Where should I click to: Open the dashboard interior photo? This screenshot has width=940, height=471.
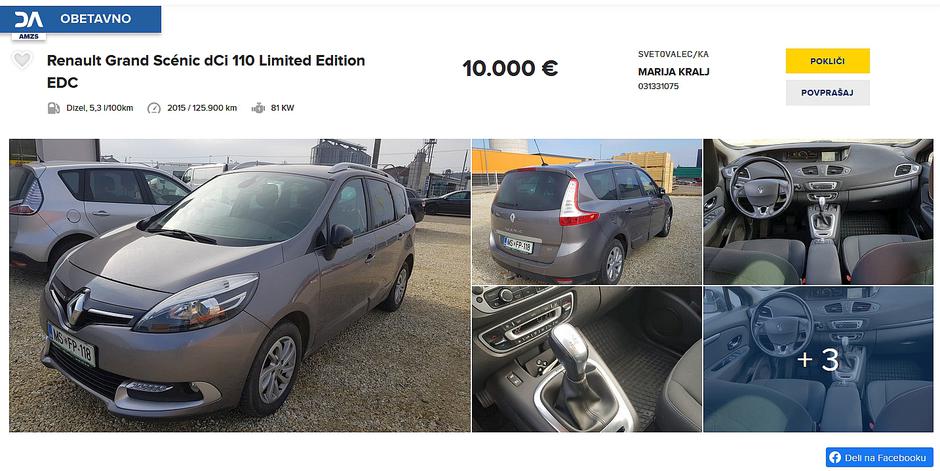[818, 212]
